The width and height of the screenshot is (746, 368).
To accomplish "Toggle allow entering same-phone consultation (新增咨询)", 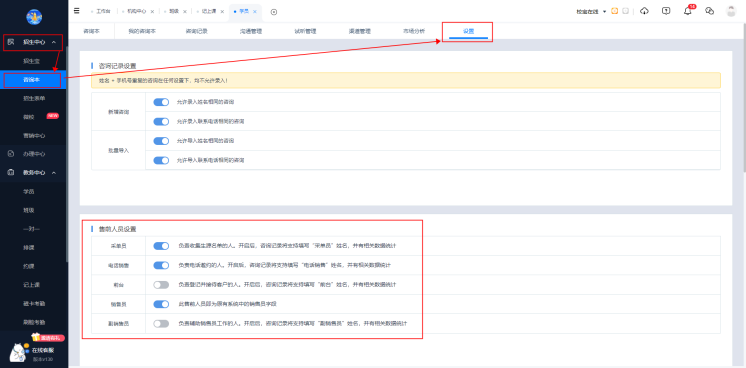I will [161, 121].
